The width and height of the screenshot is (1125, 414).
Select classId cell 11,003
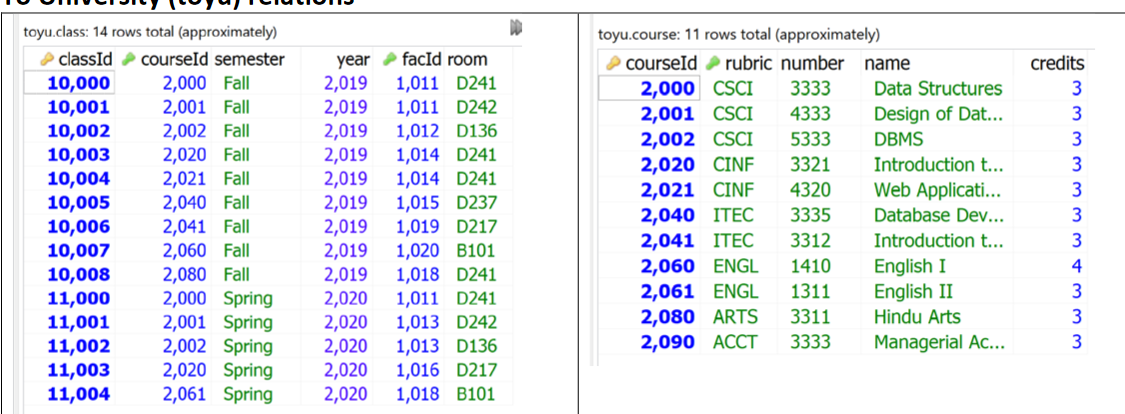tap(79, 370)
